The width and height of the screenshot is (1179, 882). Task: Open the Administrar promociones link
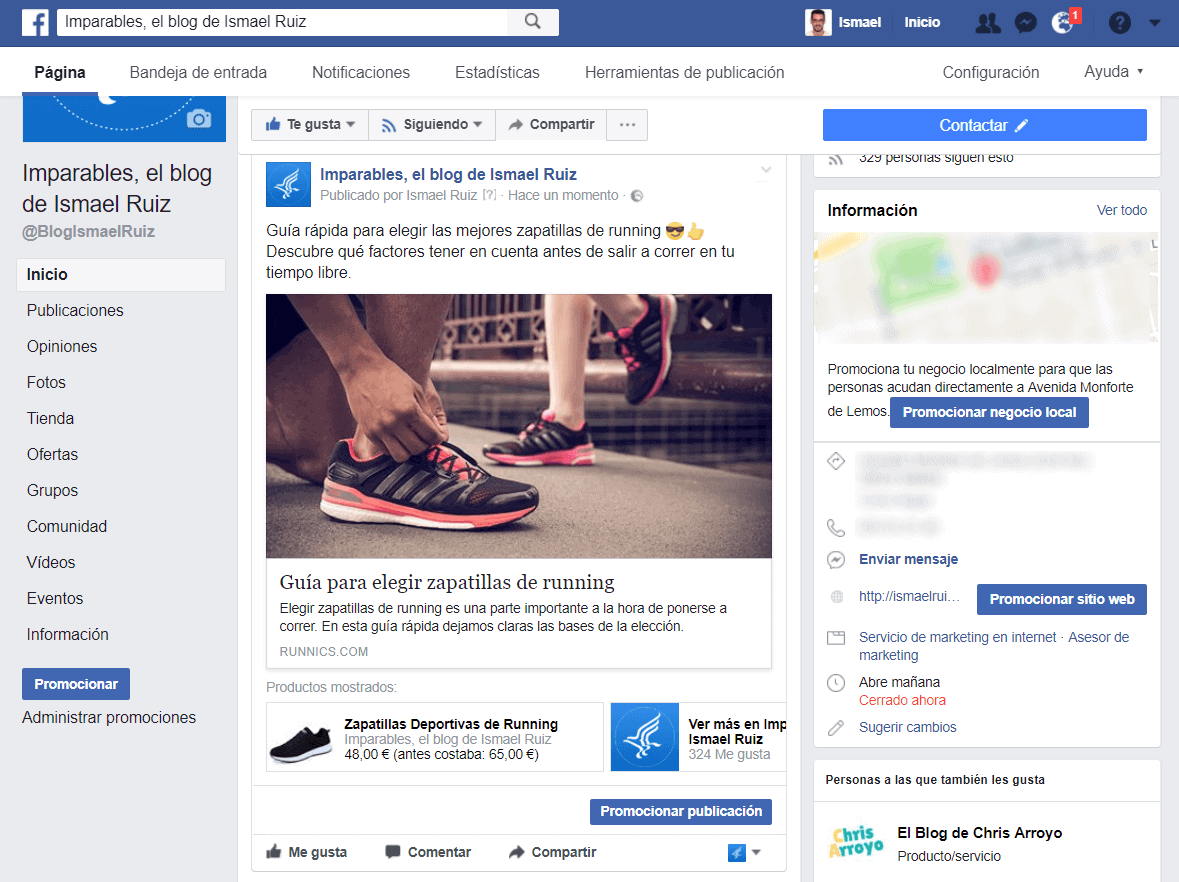coord(109,717)
